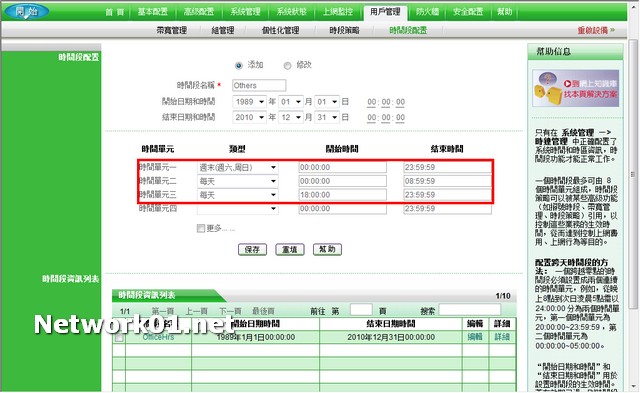Viewport: 640px width, 393px height.
Task: Switch to the 防火牆 top menu tab
Action: tap(427, 12)
